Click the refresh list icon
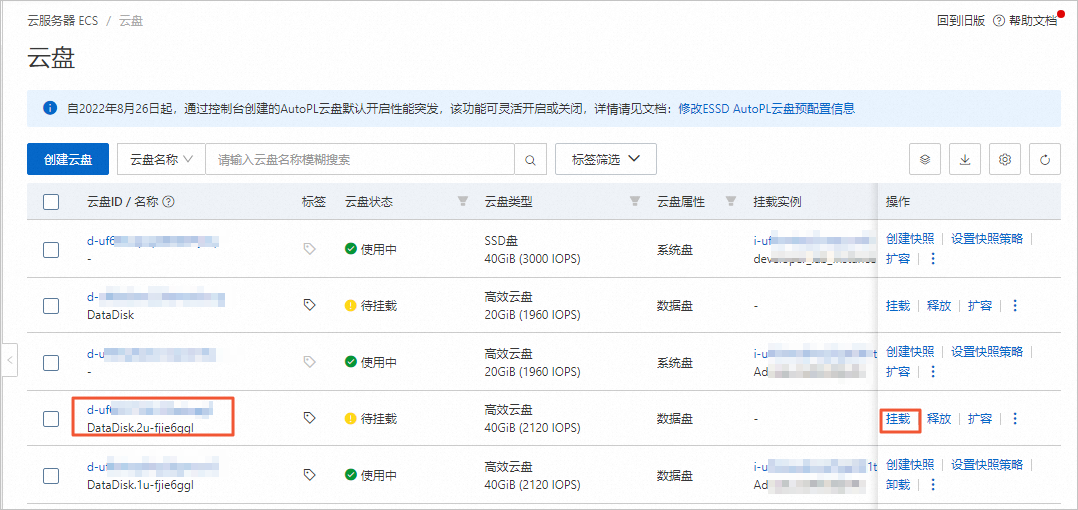The image size is (1078, 510). 1045,160
